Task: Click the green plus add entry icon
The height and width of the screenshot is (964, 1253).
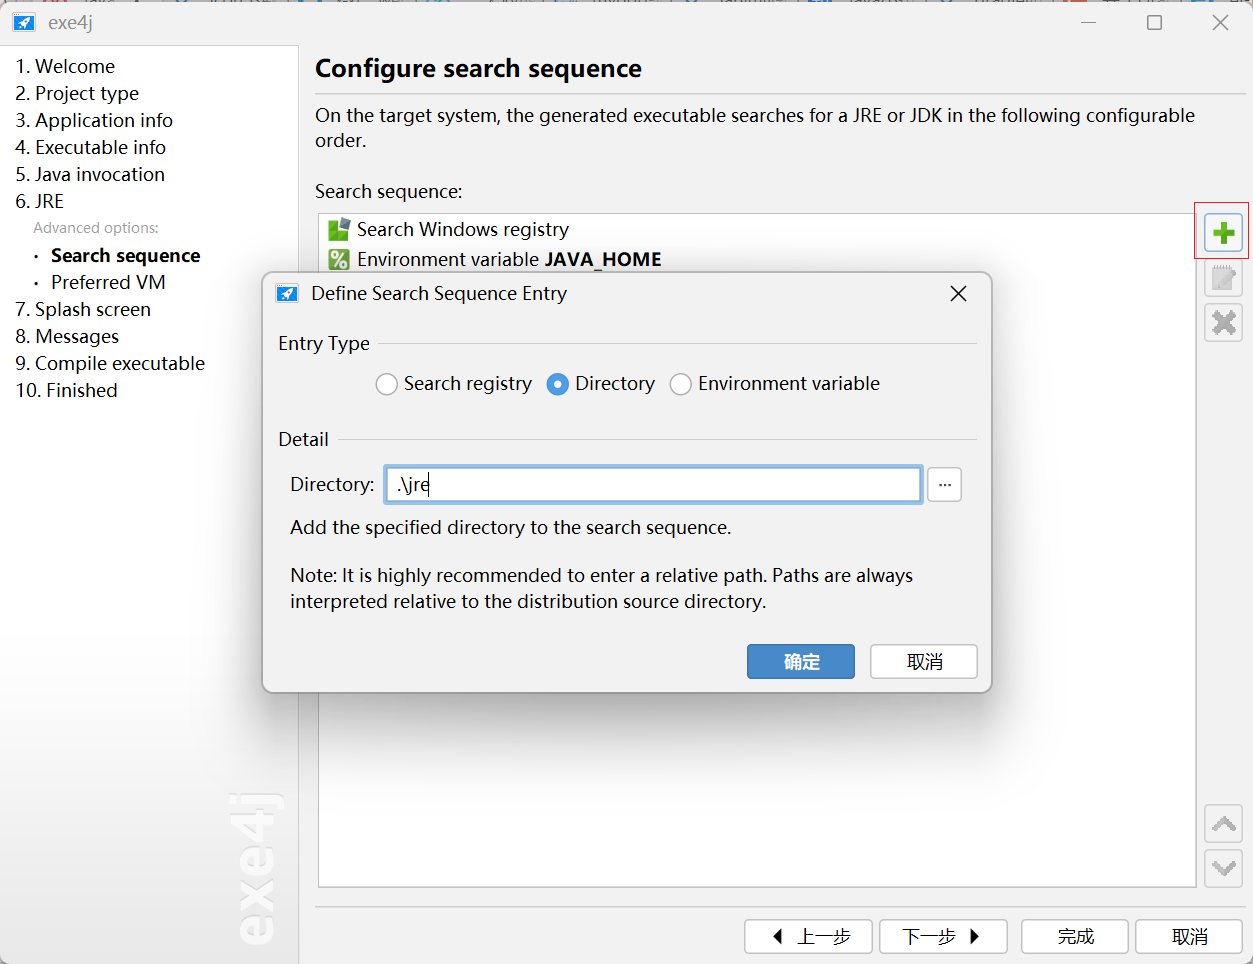Action: click(1223, 233)
